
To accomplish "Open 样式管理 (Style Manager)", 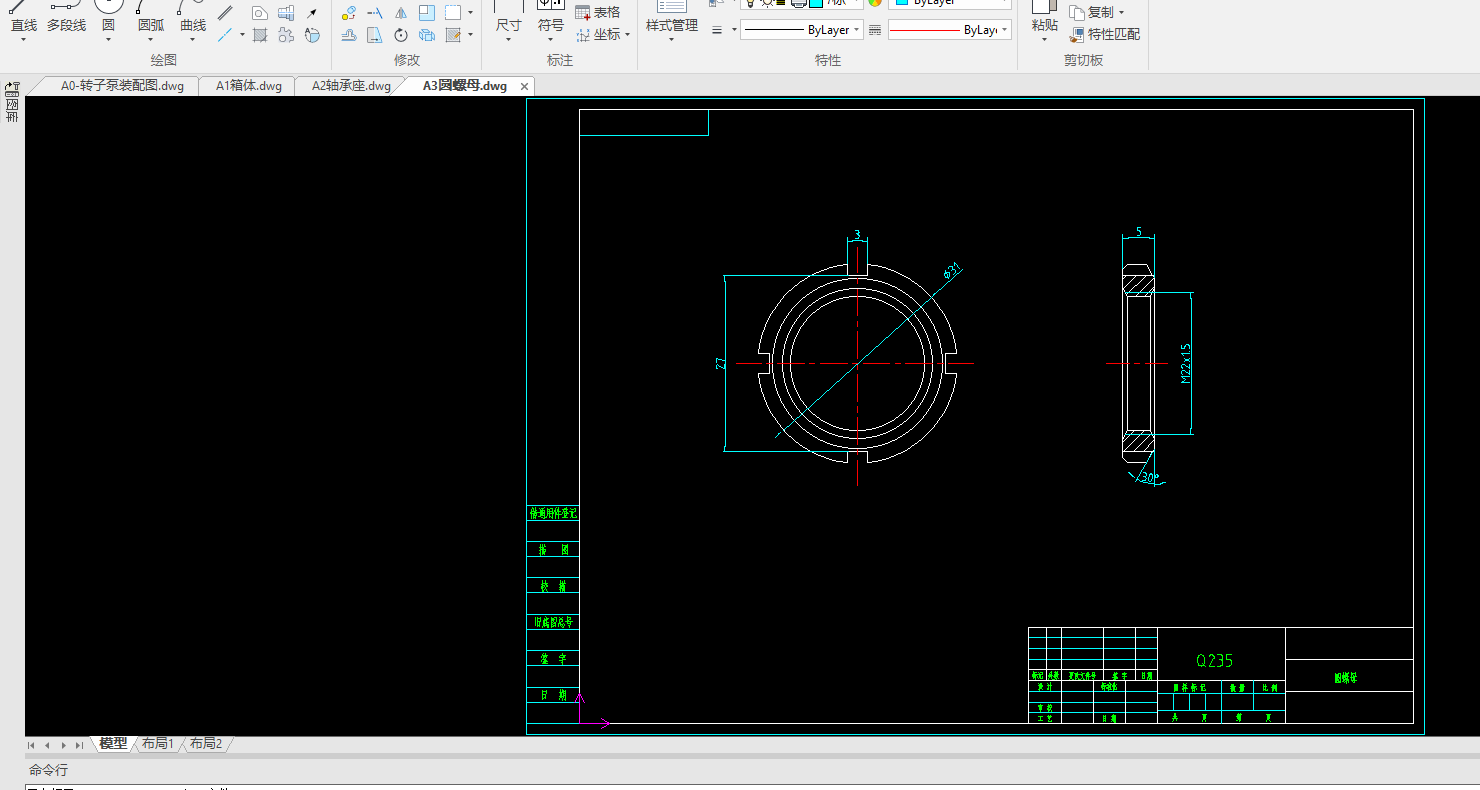I will [x=671, y=24].
